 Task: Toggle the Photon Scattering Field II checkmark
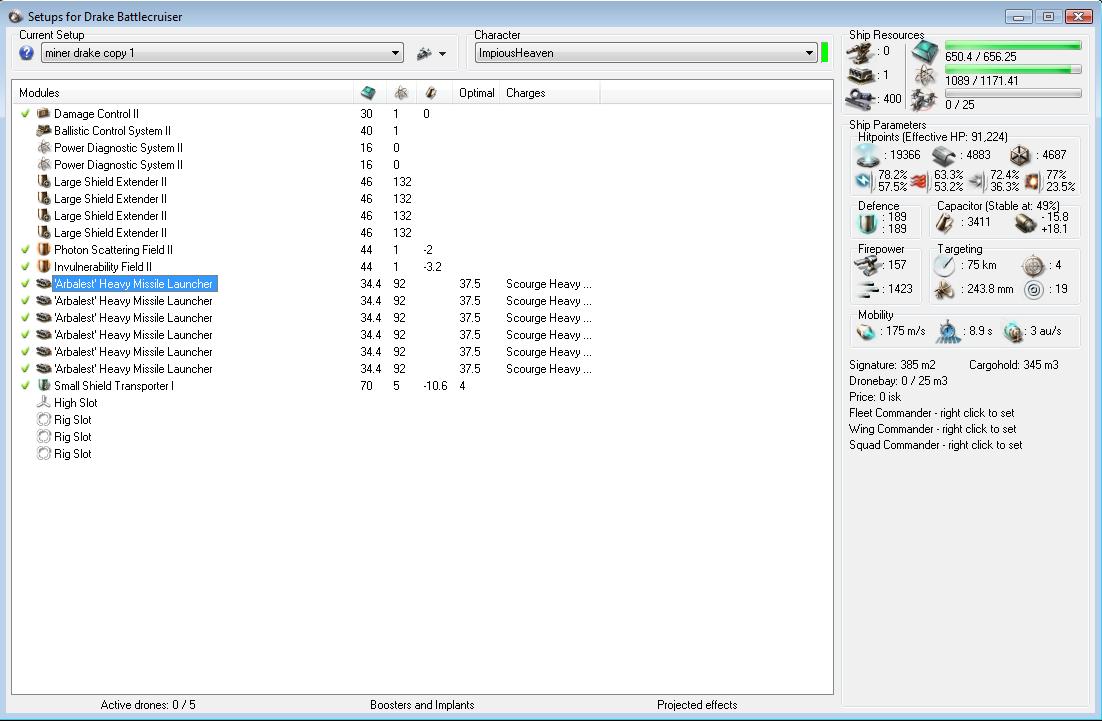coord(25,249)
